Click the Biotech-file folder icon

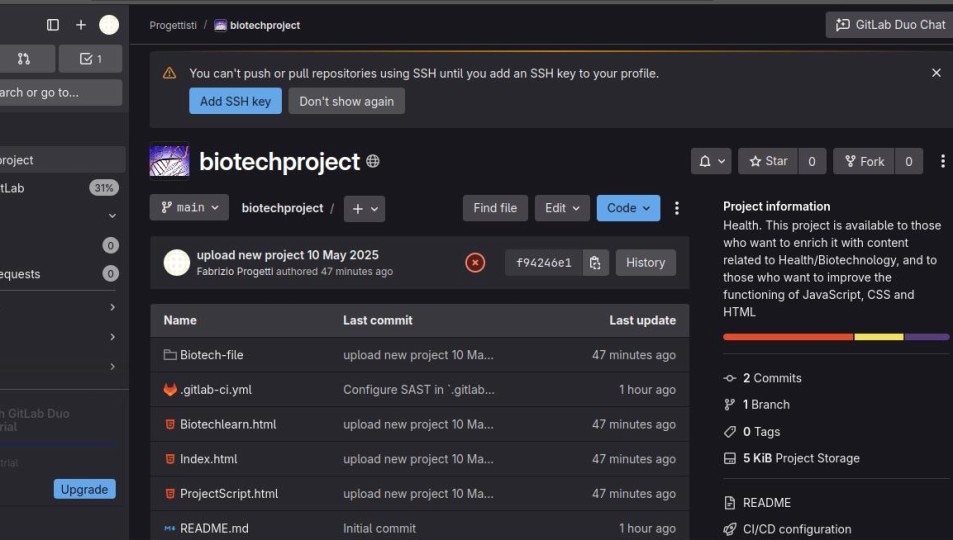click(170, 355)
